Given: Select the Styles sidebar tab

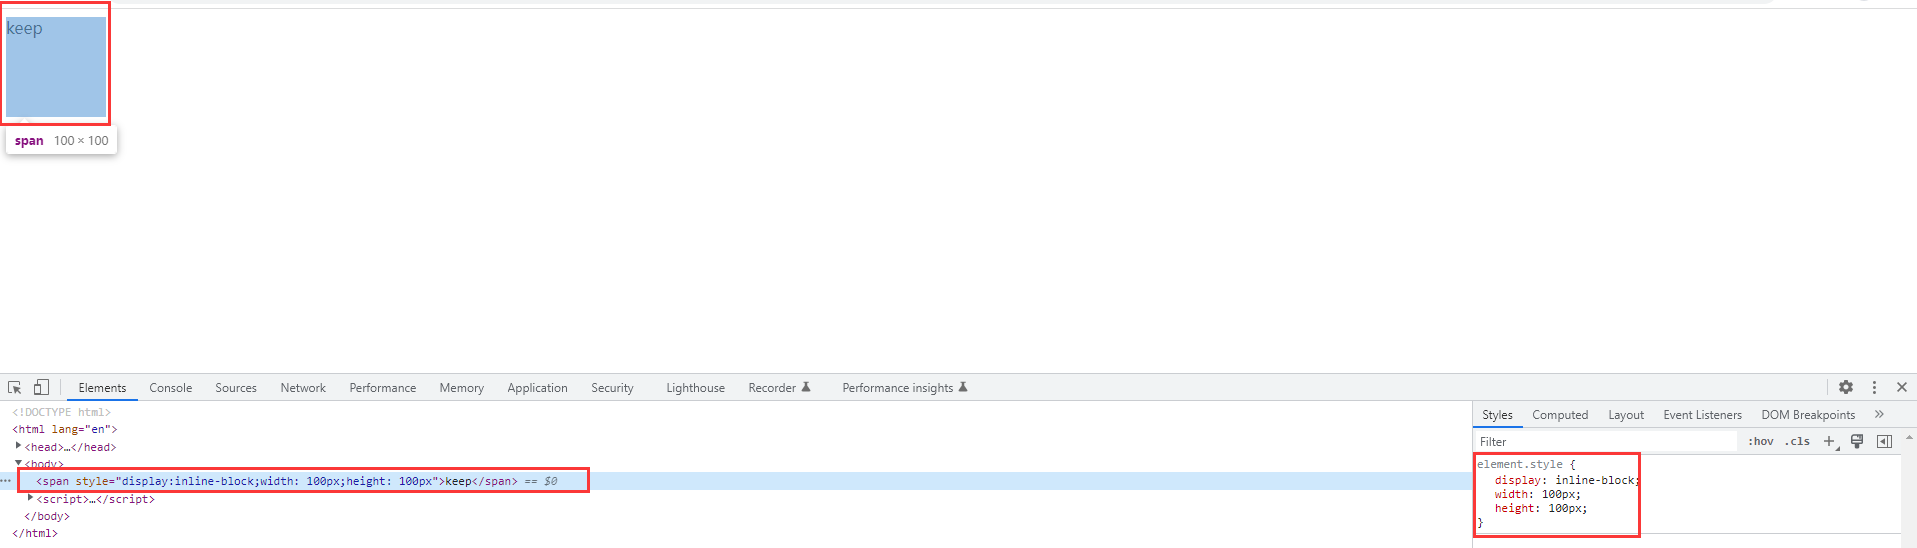Looking at the screenshot, I should pyautogui.click(x=1497, y=415).
